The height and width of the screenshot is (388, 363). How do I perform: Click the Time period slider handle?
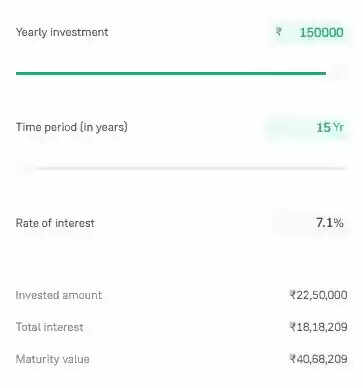tap(25, 168)
